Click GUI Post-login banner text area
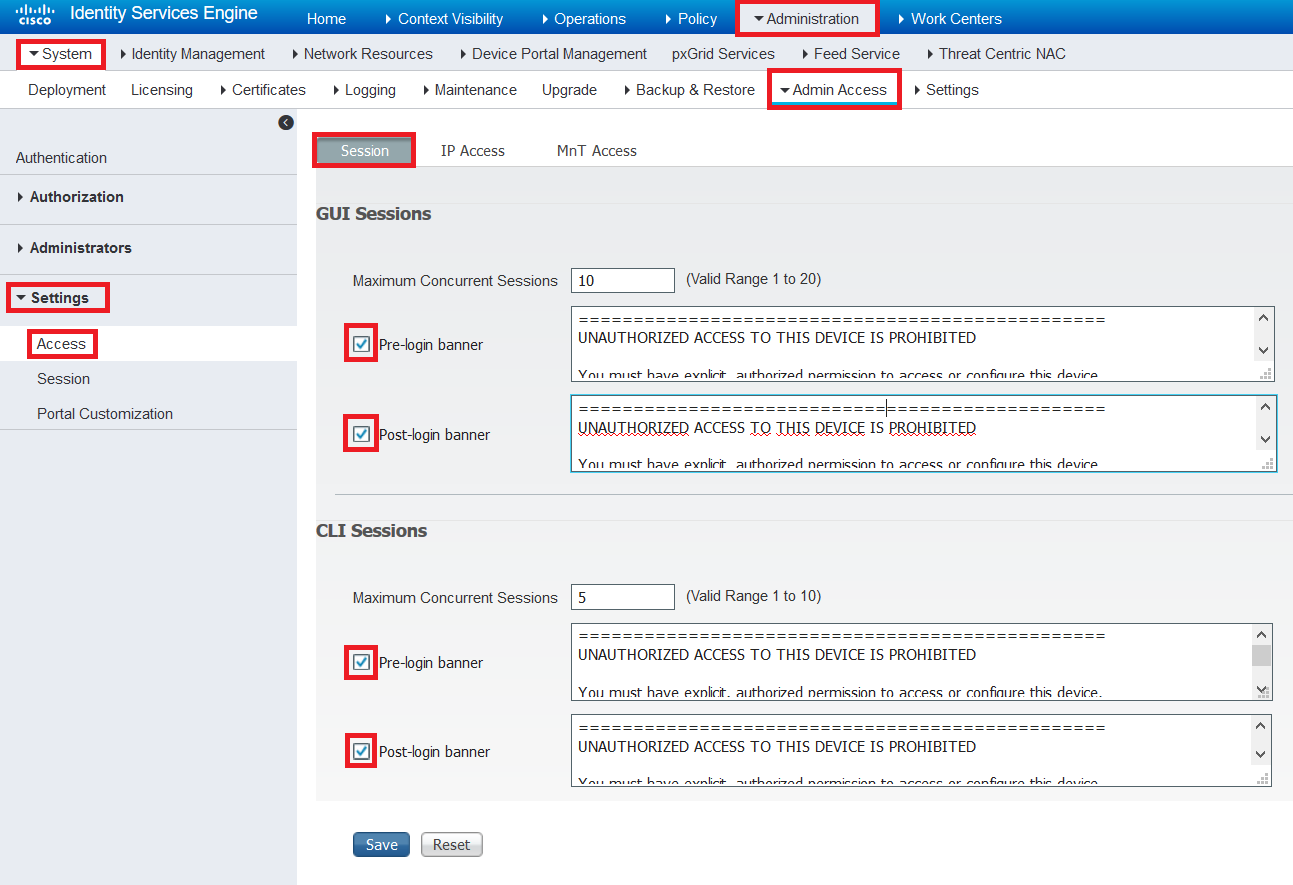This screenshot has height=885, width=1293. pos(923,433)
